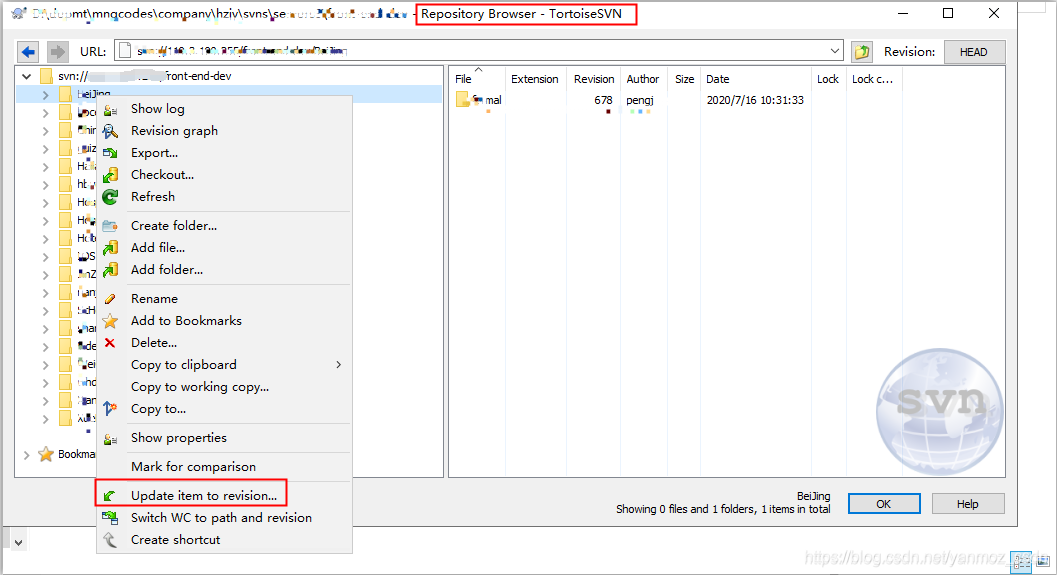The width and height of the screenshot is (1057, 575).
Task: Open the Help button
Action: tap(968, 504)
